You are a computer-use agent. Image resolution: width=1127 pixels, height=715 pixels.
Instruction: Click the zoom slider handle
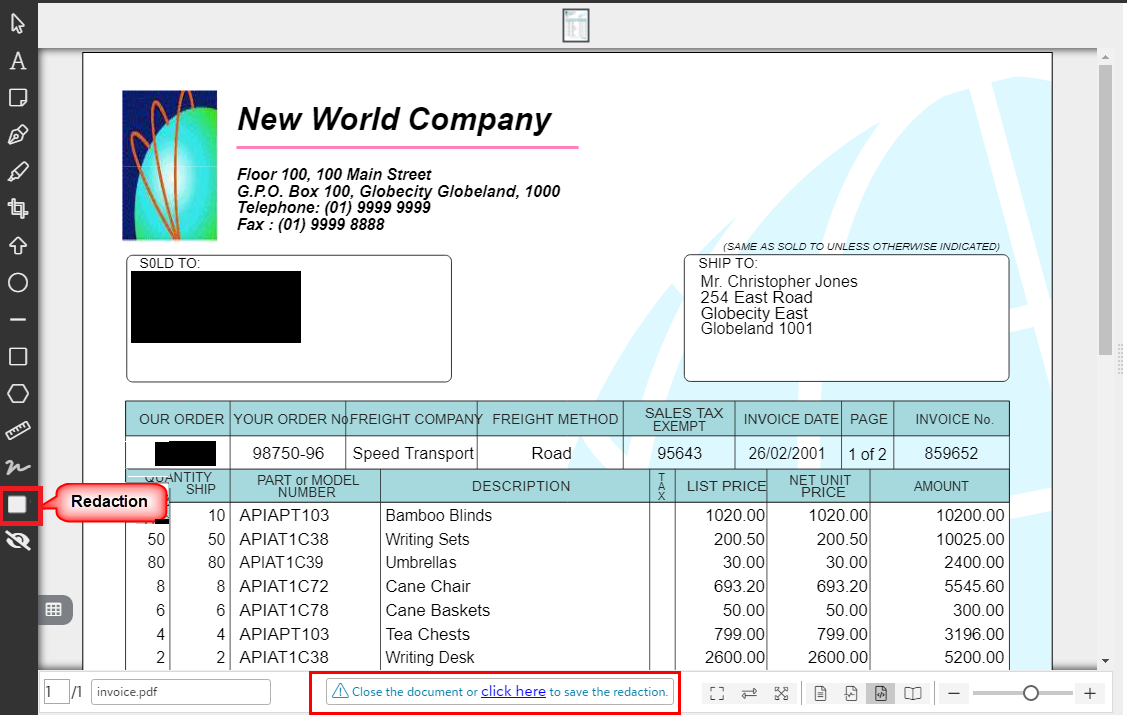[x=1030, y=693]
